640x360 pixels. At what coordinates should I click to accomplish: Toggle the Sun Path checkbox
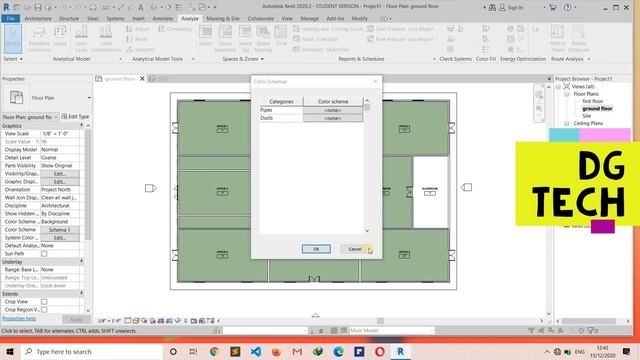pyautogui.click(x=44, y=254)
